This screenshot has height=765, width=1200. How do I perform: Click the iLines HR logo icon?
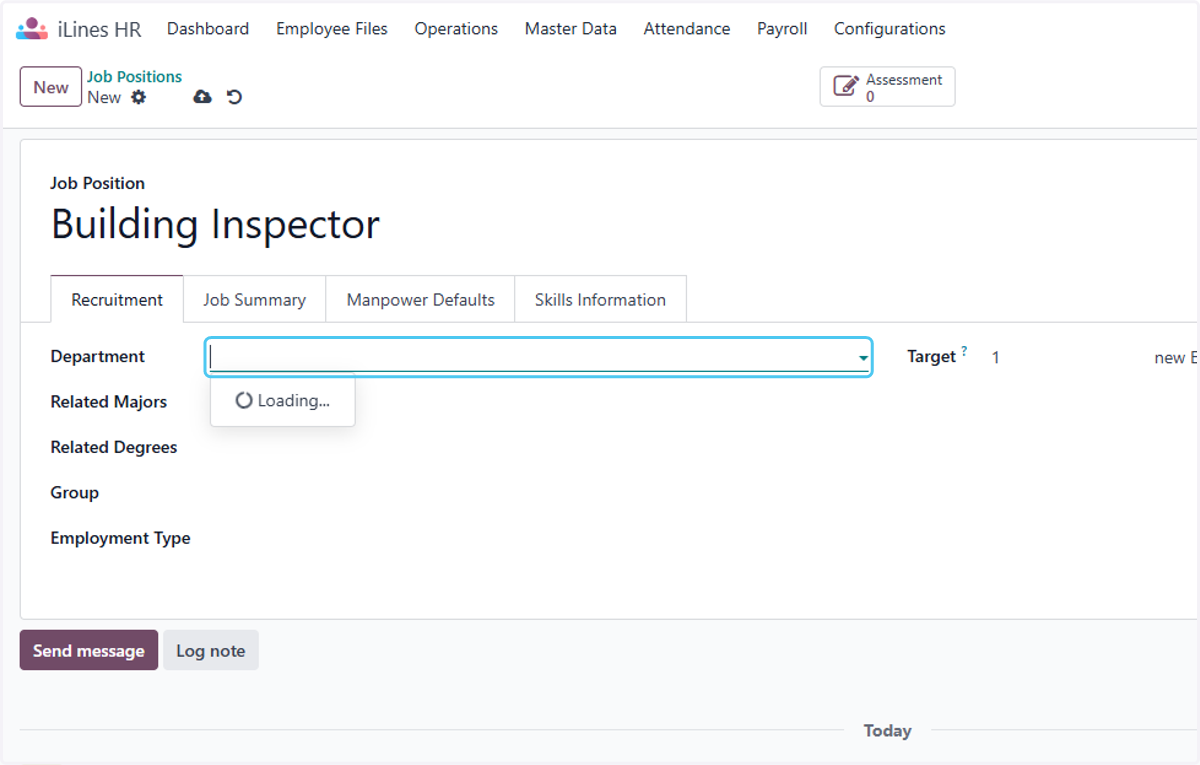32,29
